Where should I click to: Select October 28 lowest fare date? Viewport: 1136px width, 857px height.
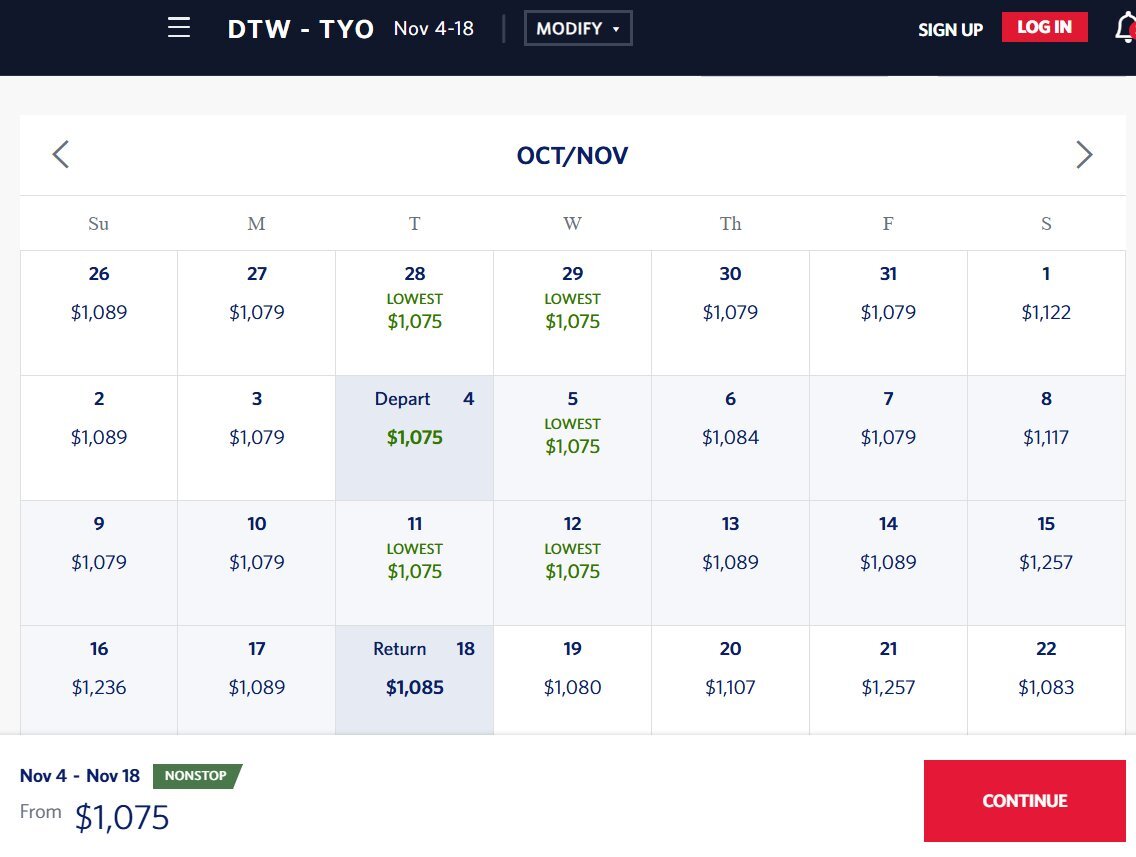tap(414, 312)
